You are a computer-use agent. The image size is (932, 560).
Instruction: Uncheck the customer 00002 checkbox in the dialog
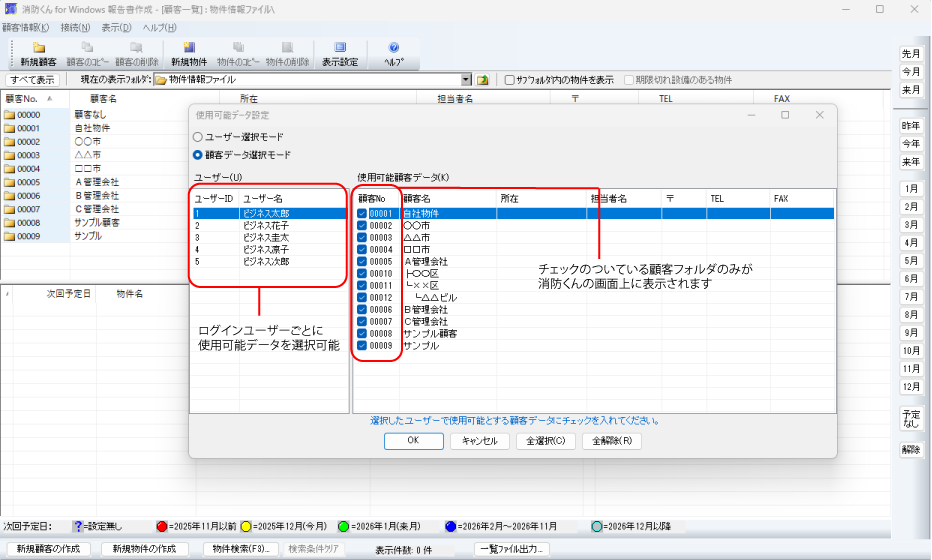tap(362, 226)
